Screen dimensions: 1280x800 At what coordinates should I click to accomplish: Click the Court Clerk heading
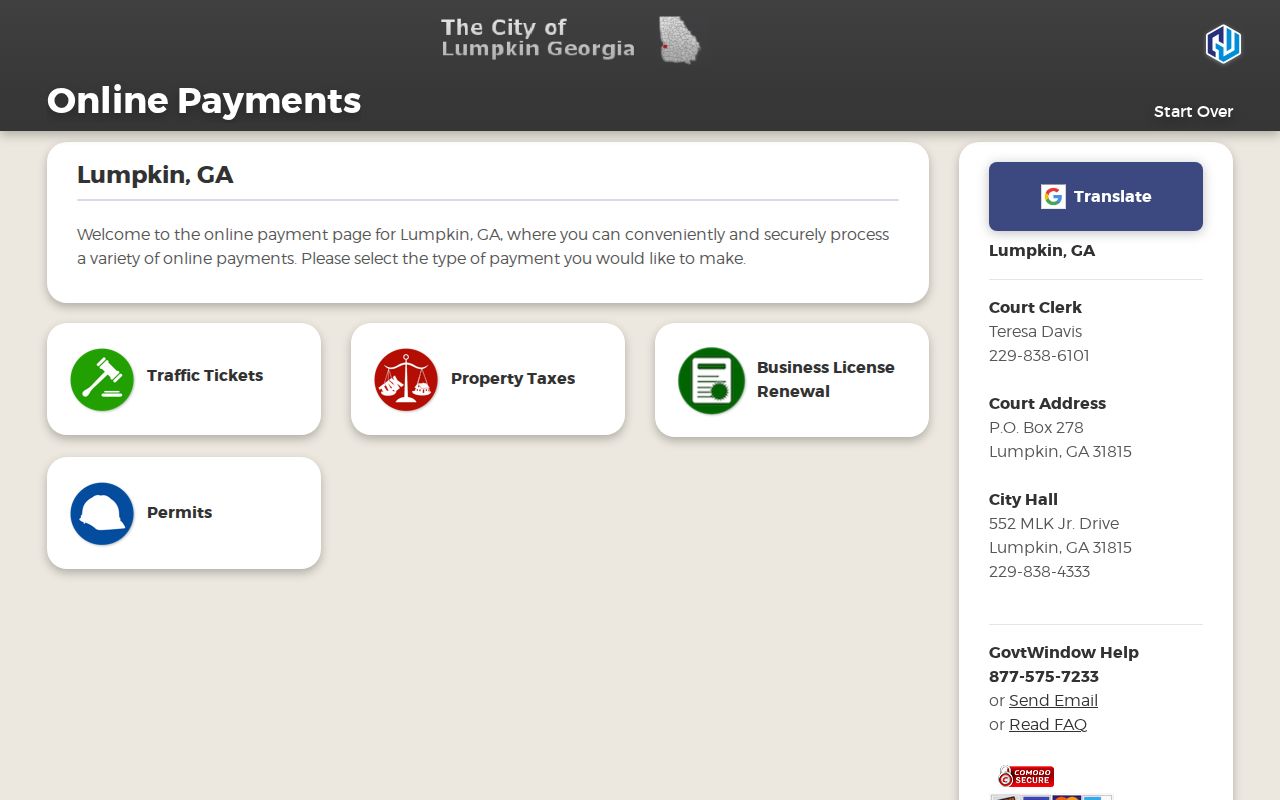(1035, 307)
